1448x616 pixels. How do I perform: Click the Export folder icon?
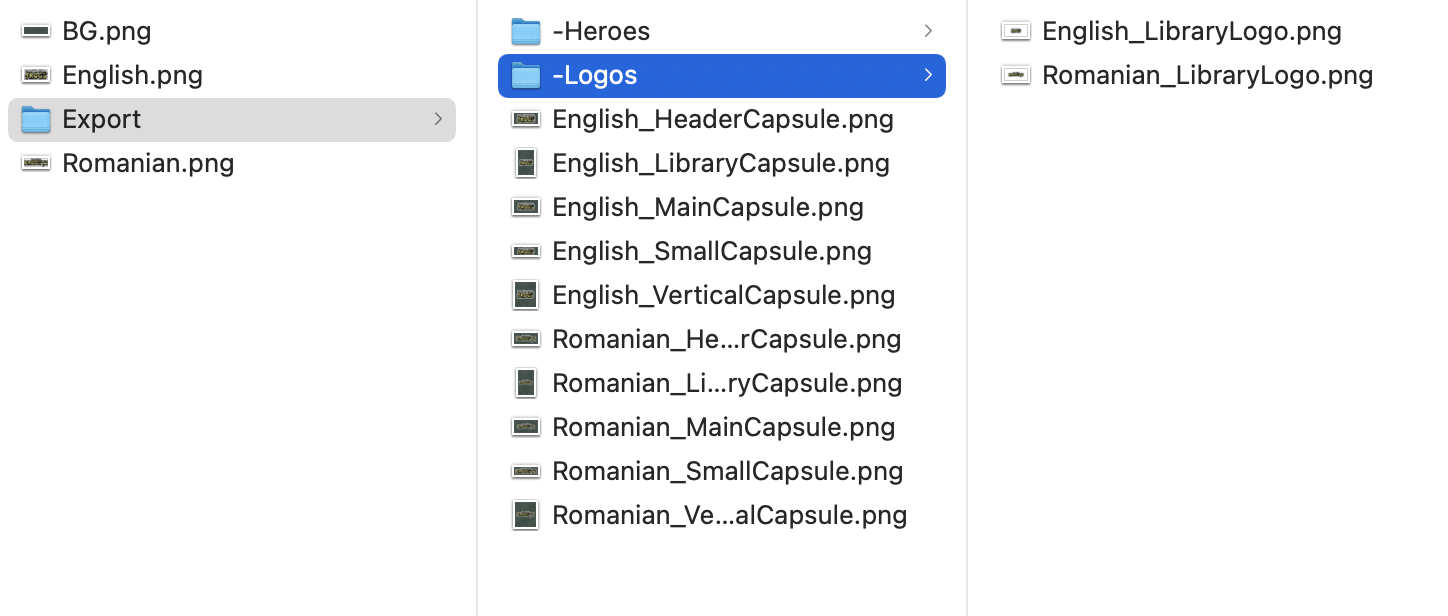(x=36, y=119)
